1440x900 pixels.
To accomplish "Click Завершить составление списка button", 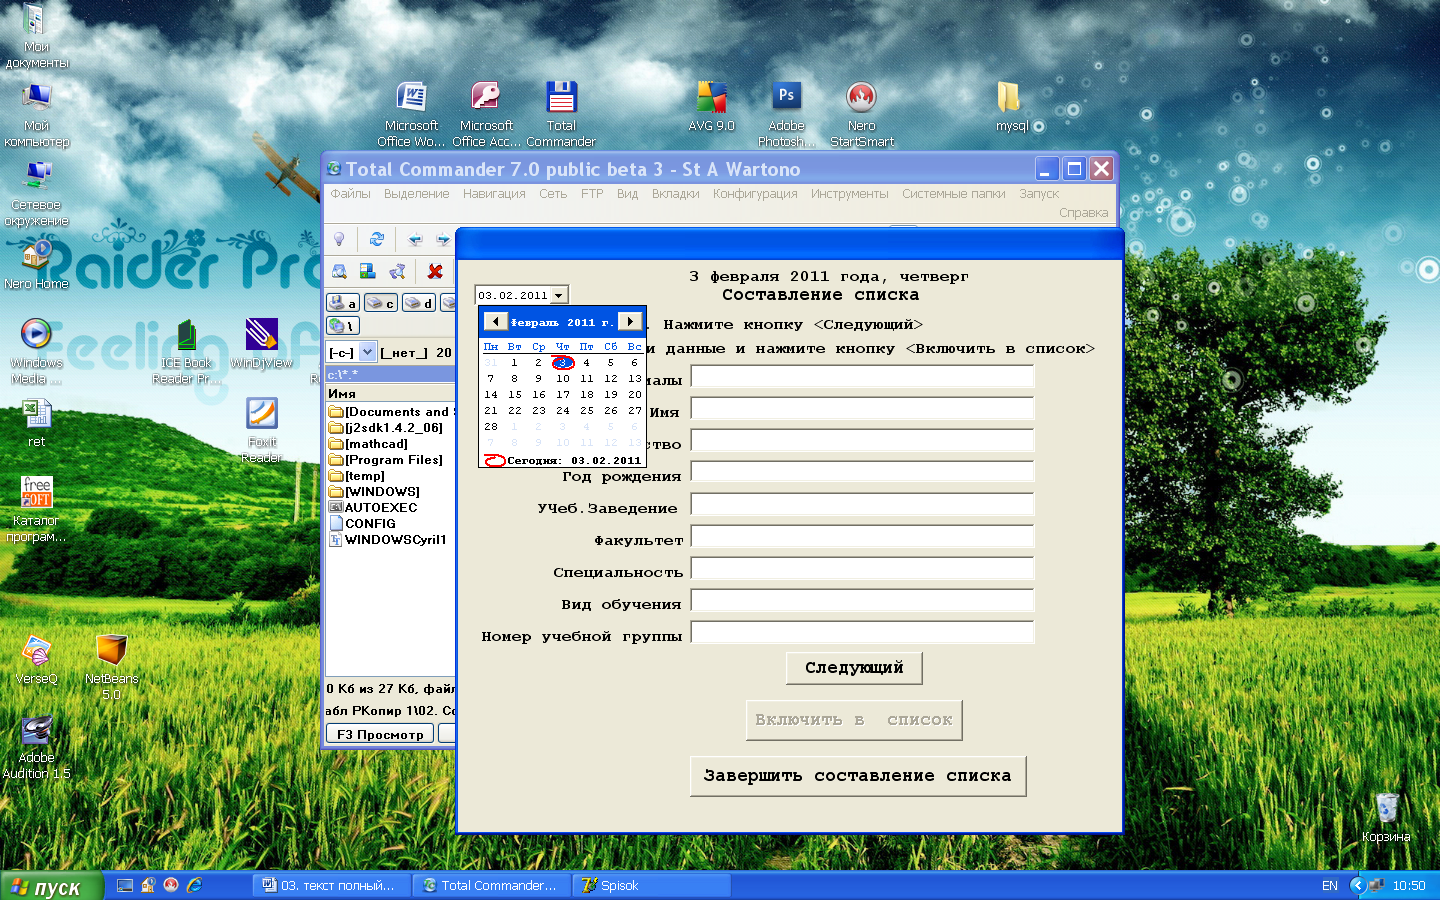I will coord(858,776).
